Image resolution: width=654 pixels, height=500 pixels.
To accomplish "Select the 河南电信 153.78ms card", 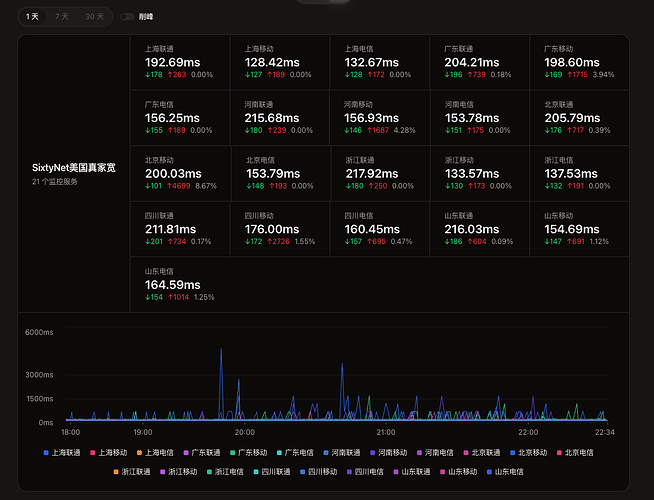I will tap(480, 118).
